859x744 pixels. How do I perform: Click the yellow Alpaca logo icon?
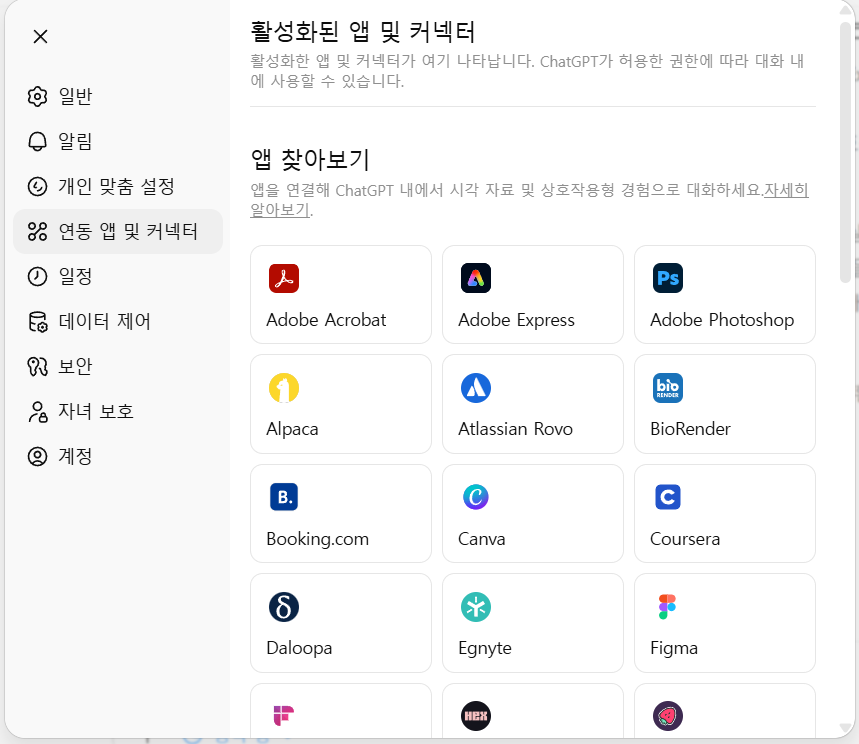pyautogui.click(x=284, y=388)
